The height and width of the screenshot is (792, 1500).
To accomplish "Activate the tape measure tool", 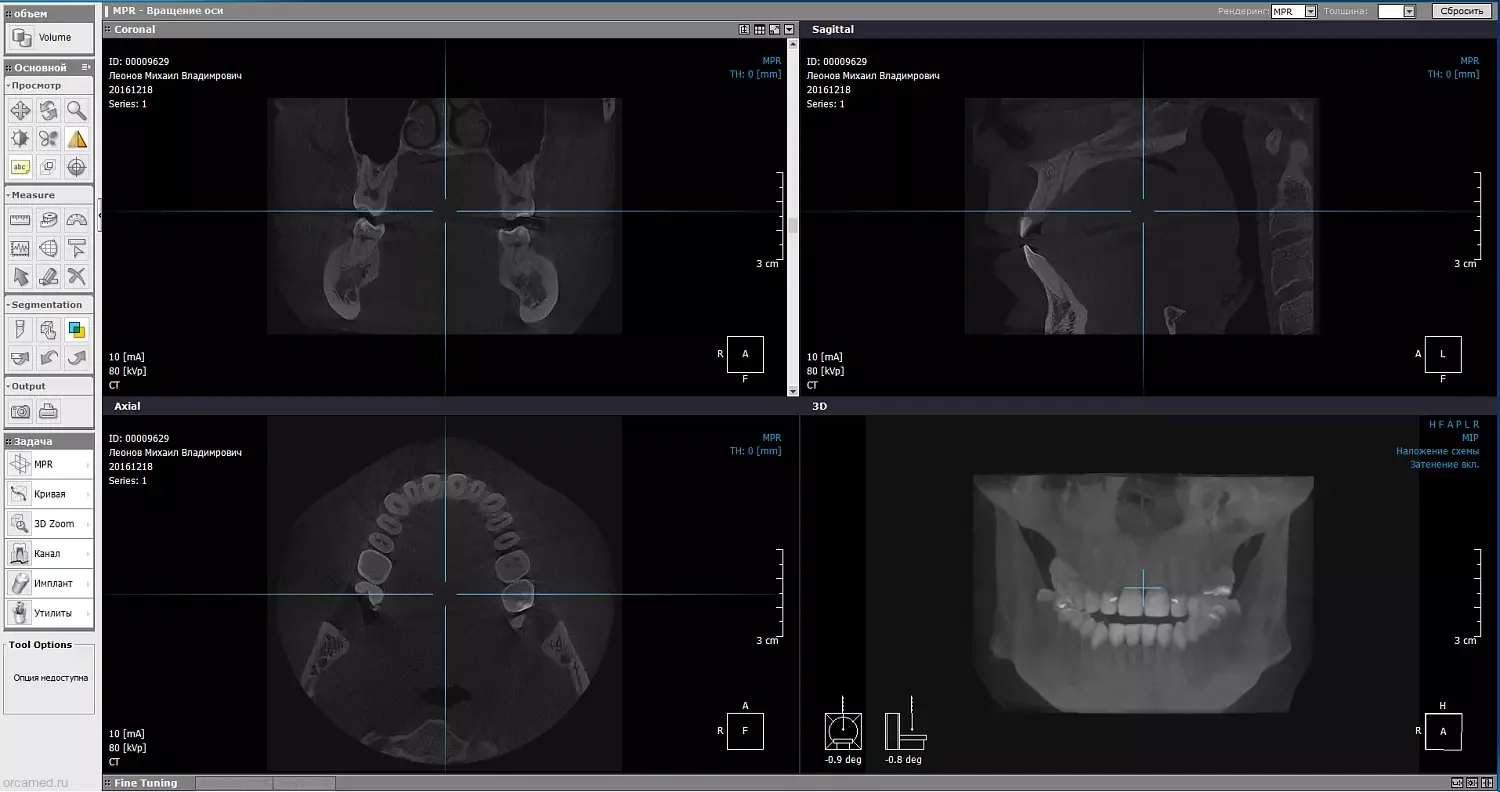I will point(48,220).
